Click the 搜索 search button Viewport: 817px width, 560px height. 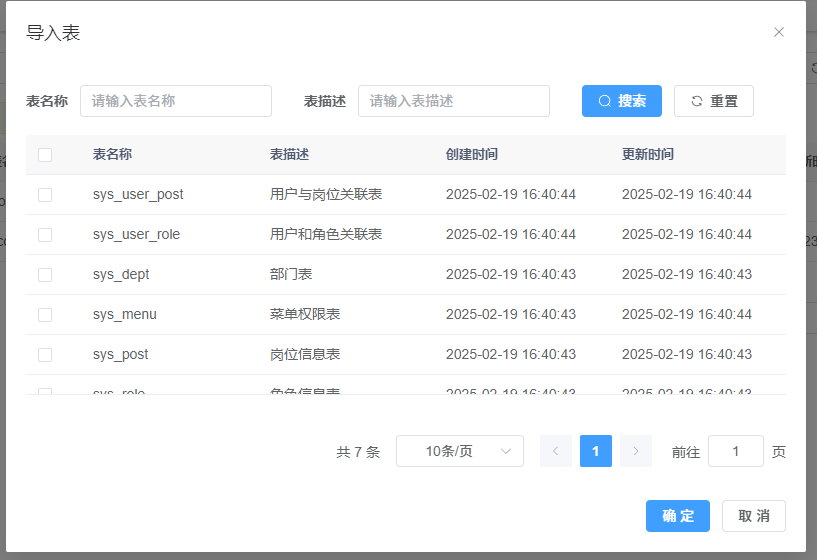point(621,101)
